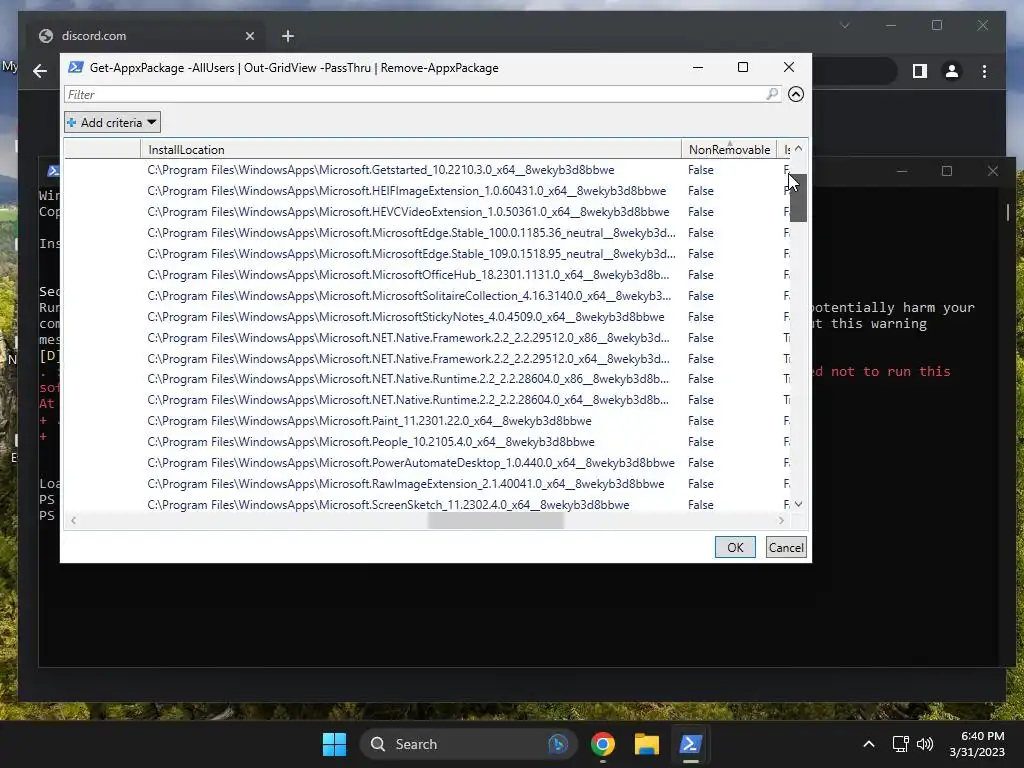Click the vertical scrollbar up arrow
Viewport: 1024px width, 768px height.
pos(798,149)
